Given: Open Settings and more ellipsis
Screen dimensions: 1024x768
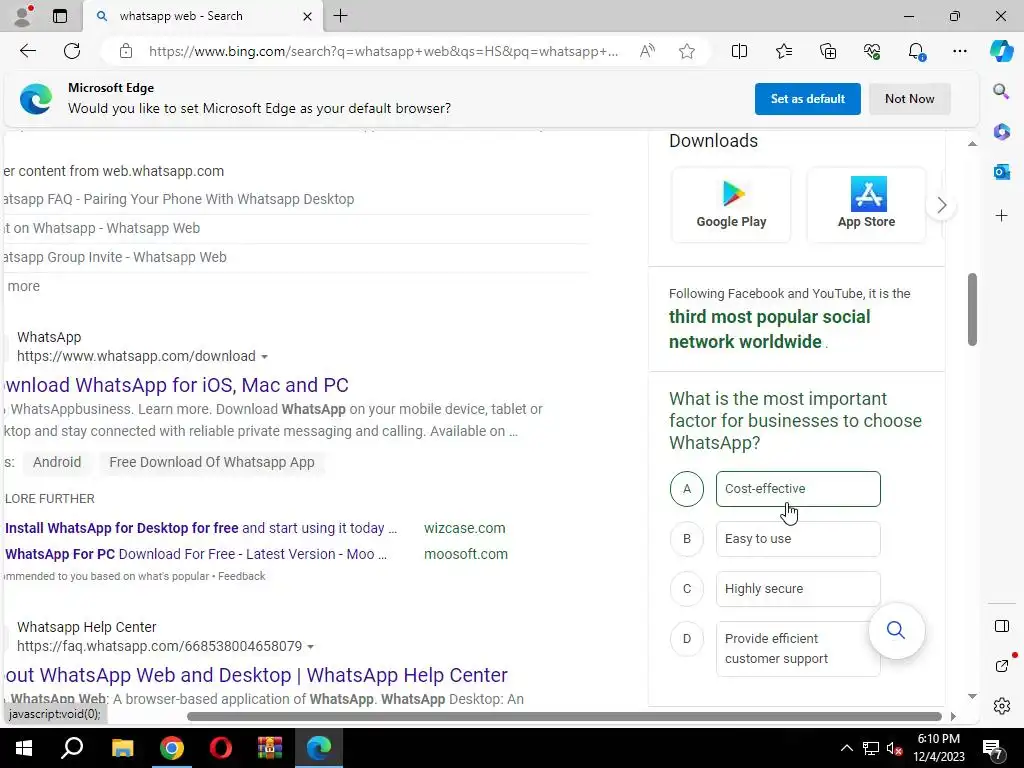Looking at the screenshot, I should tap(959, 51).
